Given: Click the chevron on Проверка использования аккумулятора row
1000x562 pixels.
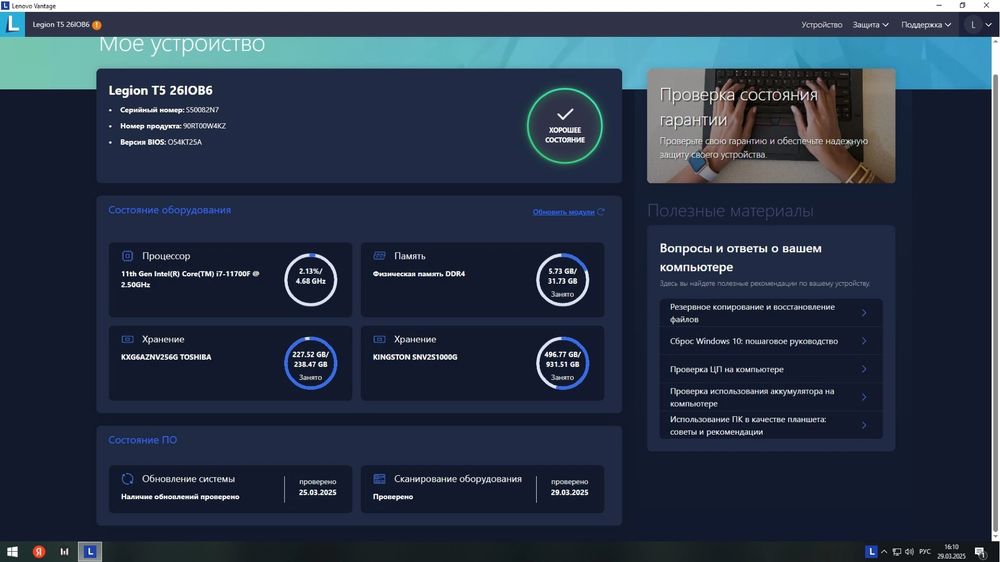Looking at the screenshot, I should [x=864, y=397].
